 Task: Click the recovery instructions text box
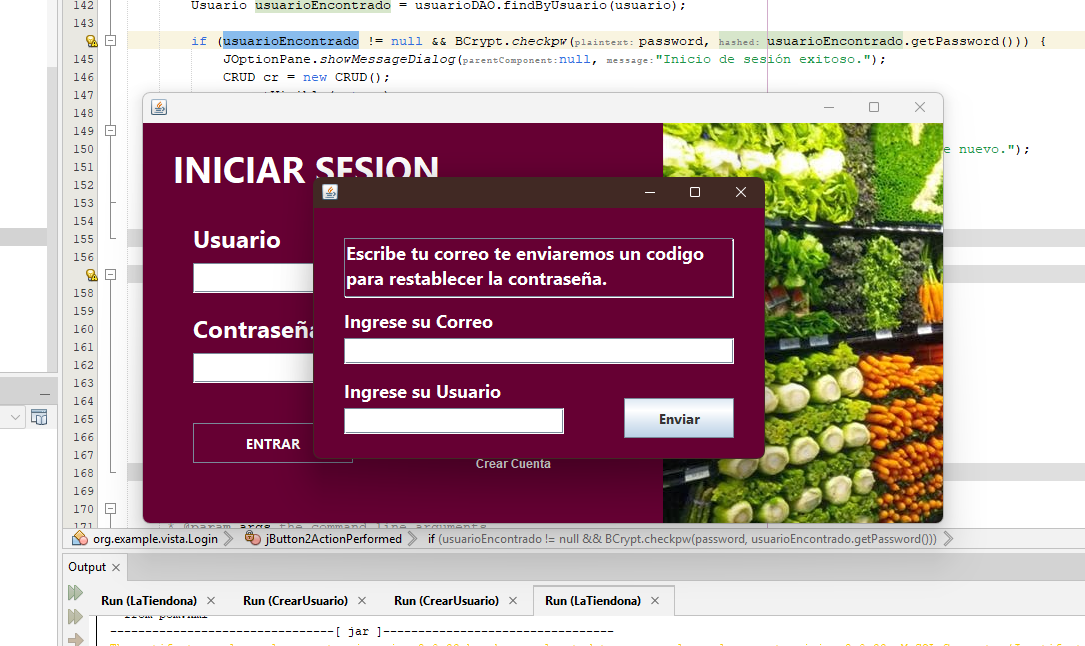(538, 268)
